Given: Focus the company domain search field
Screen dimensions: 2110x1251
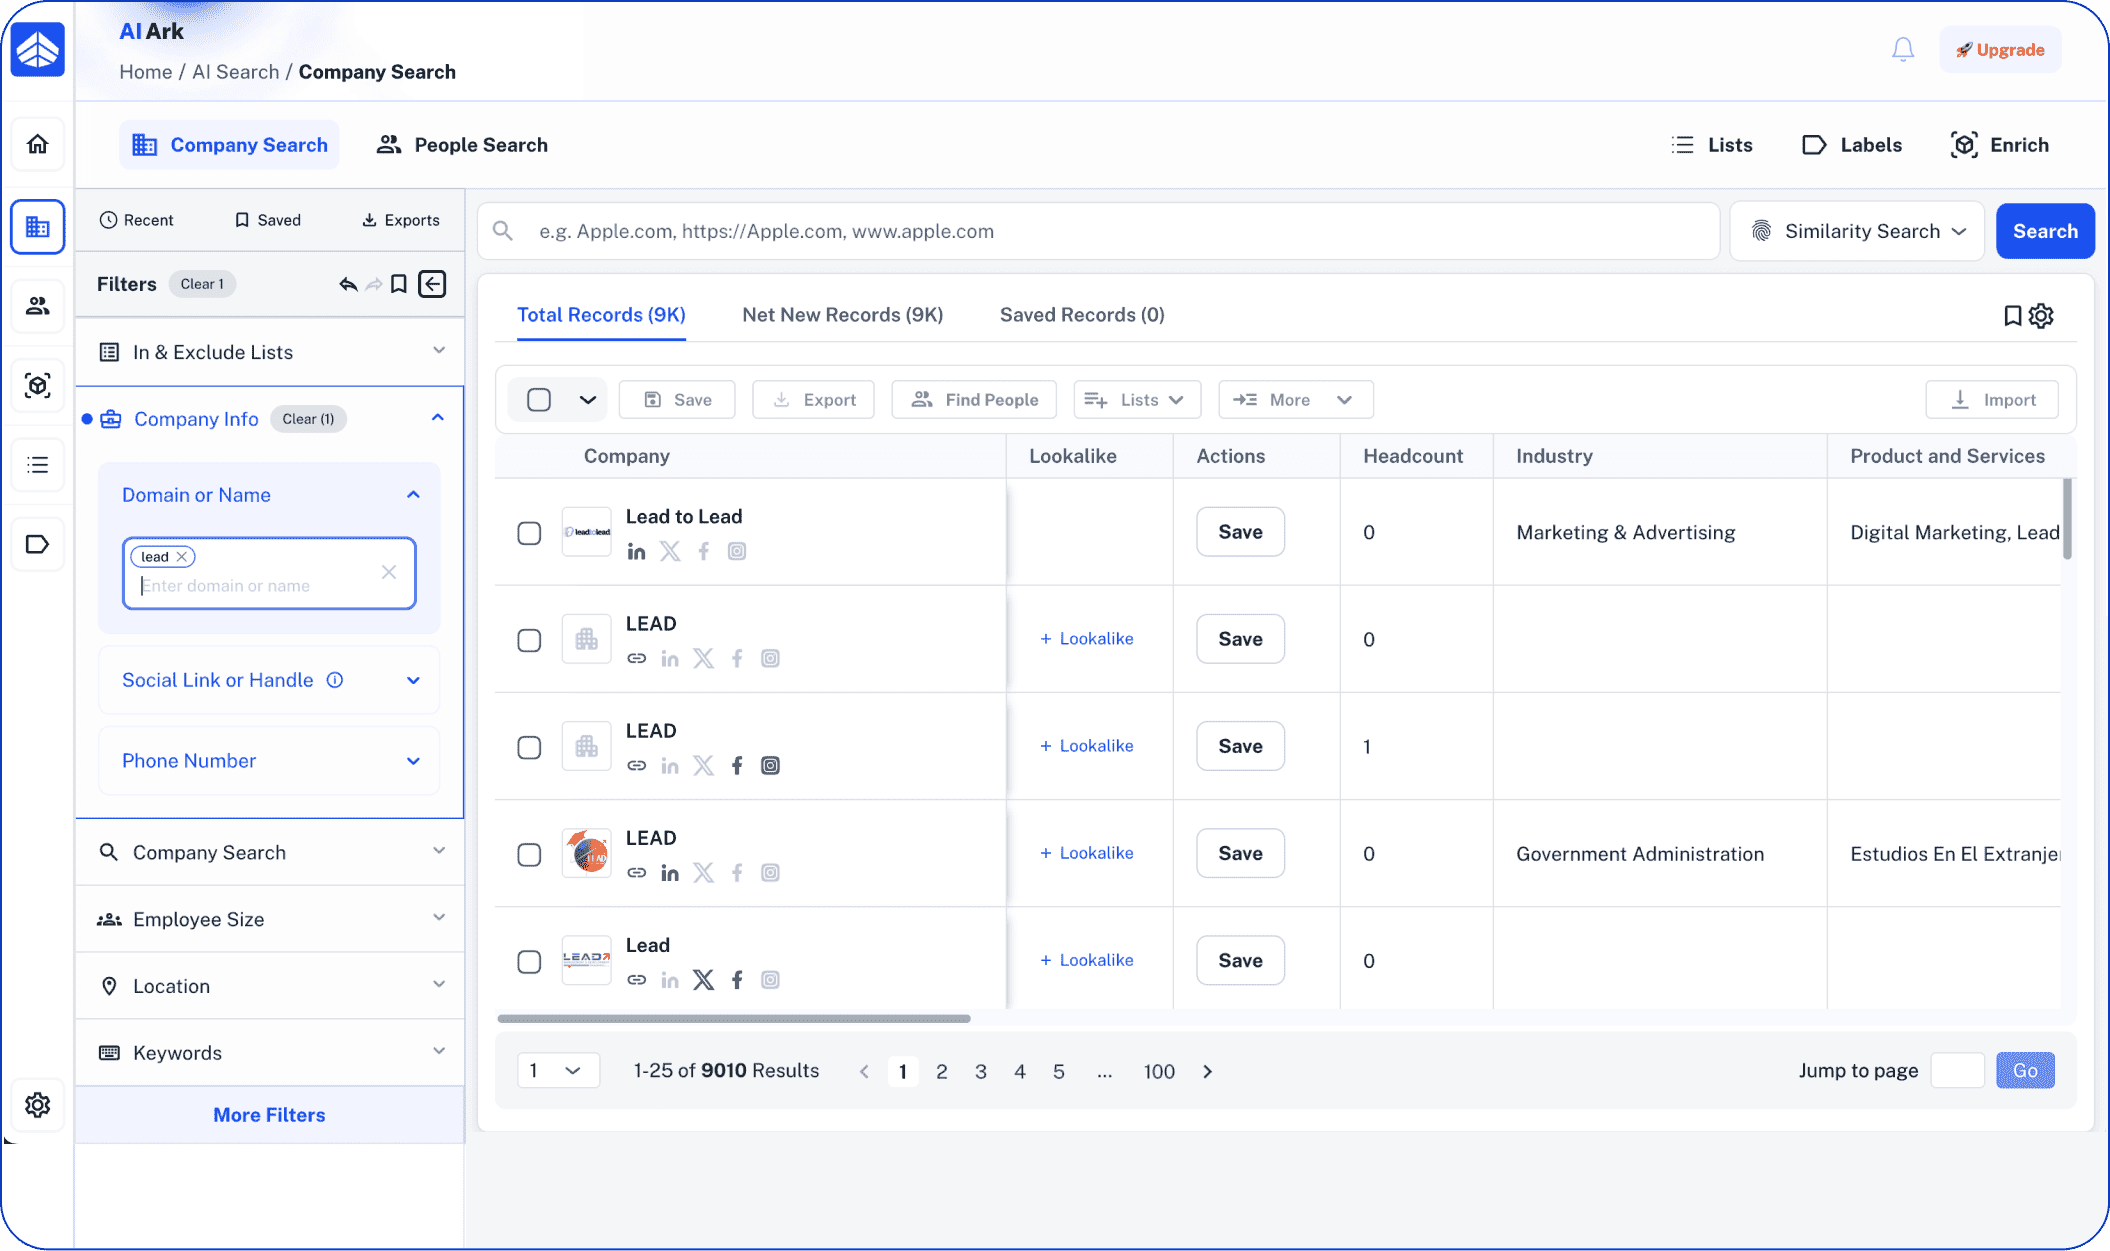Looking at the screenshot, I should coord(1098,232).
